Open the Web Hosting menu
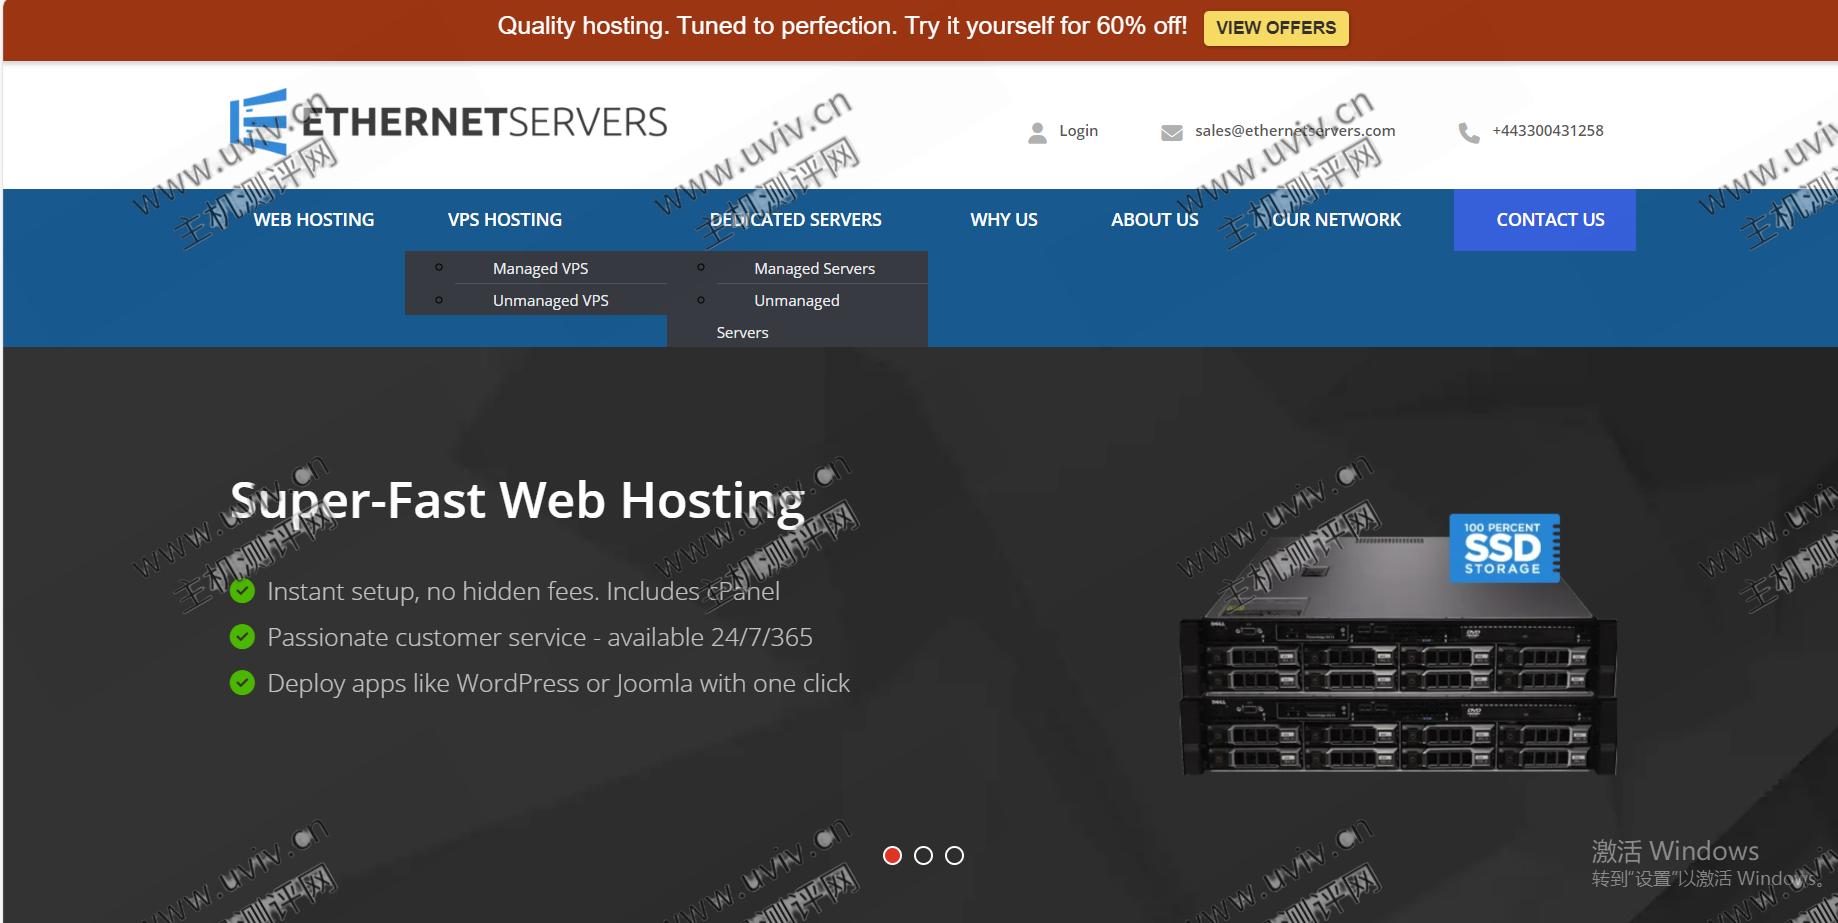 pos(313,219)
